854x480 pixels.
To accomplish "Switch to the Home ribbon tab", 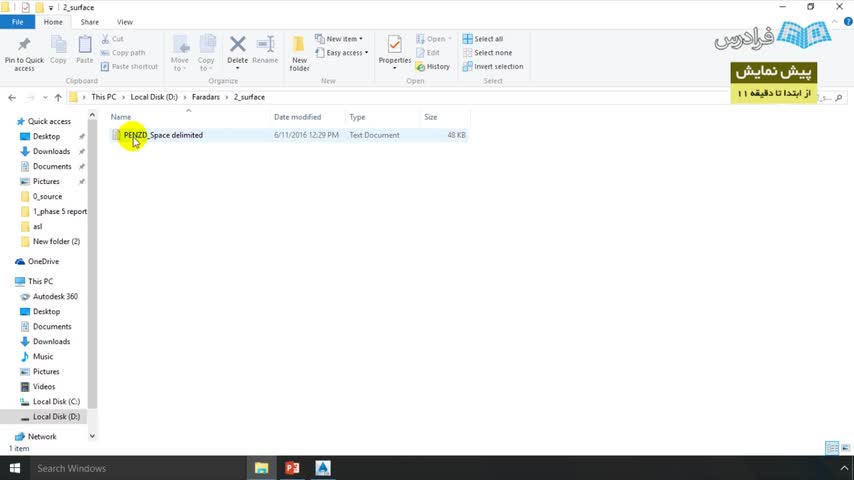I will (53, 22).
